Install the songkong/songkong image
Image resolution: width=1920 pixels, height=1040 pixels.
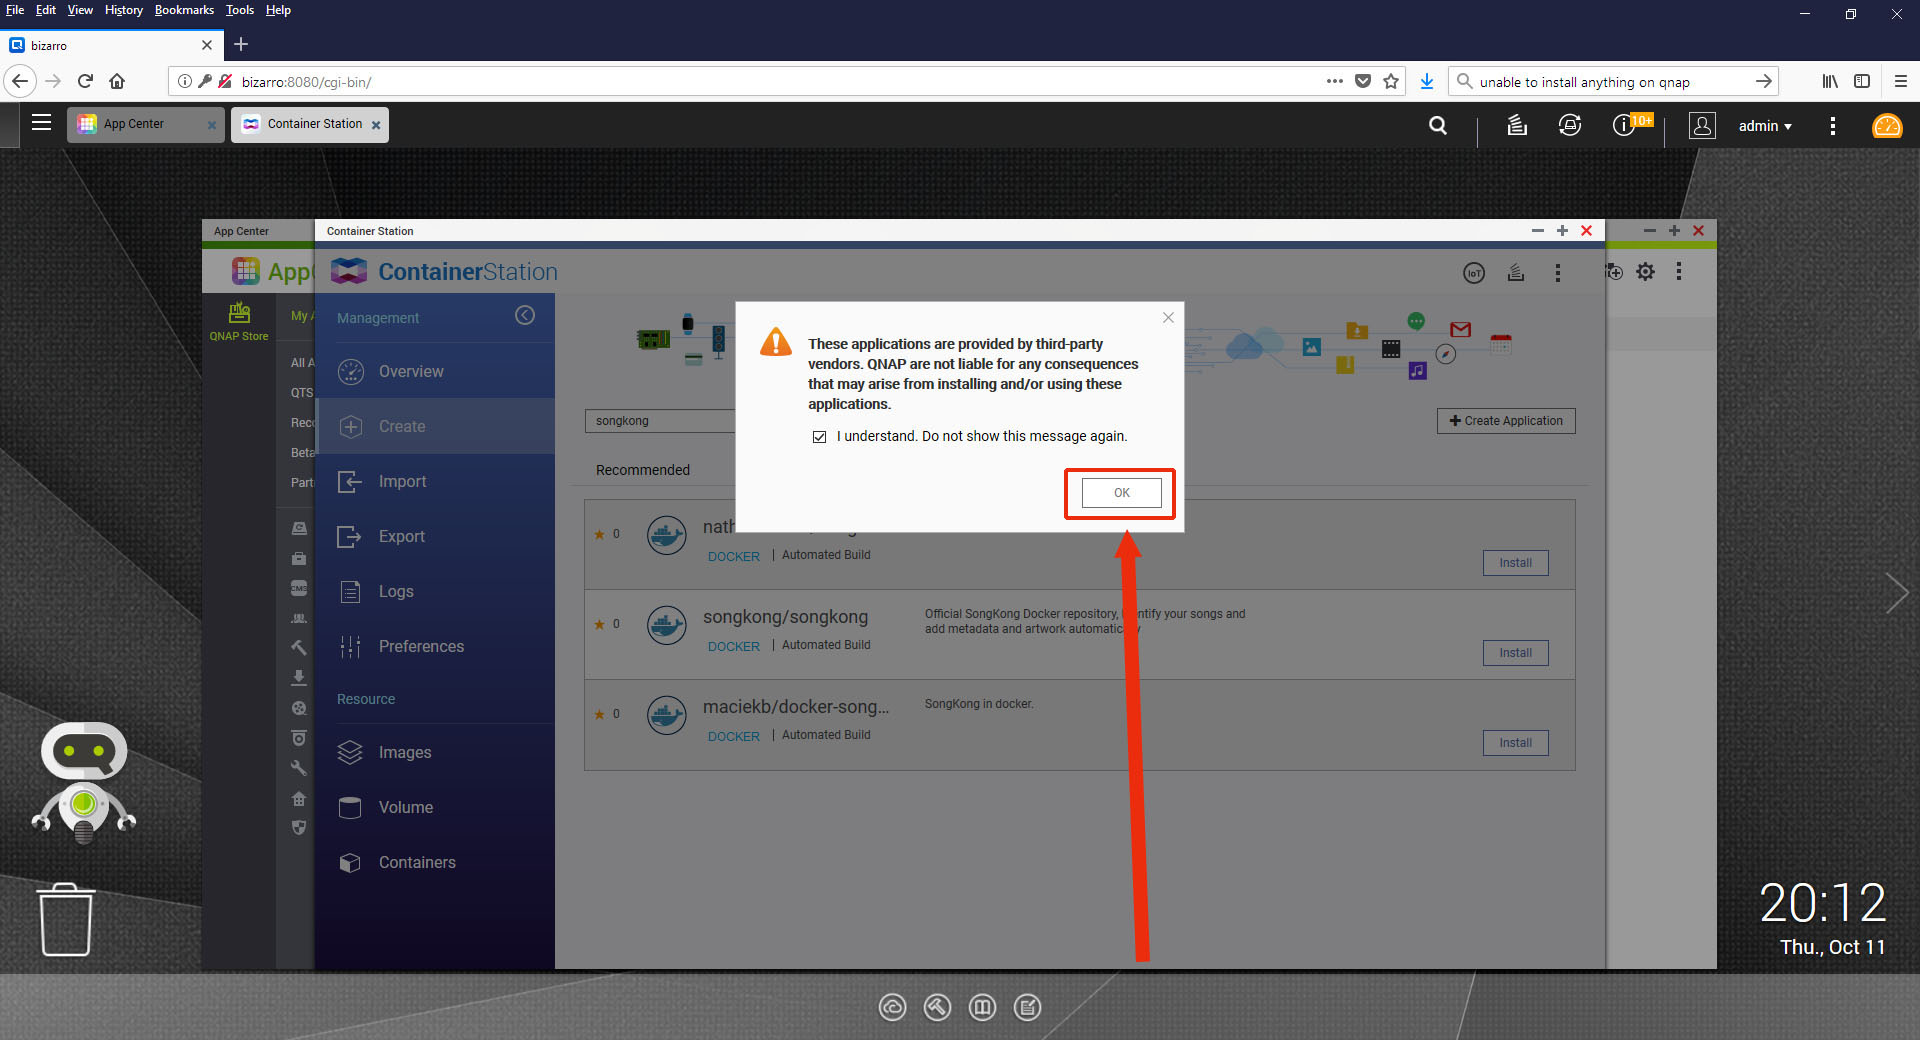pos(1515,653)
